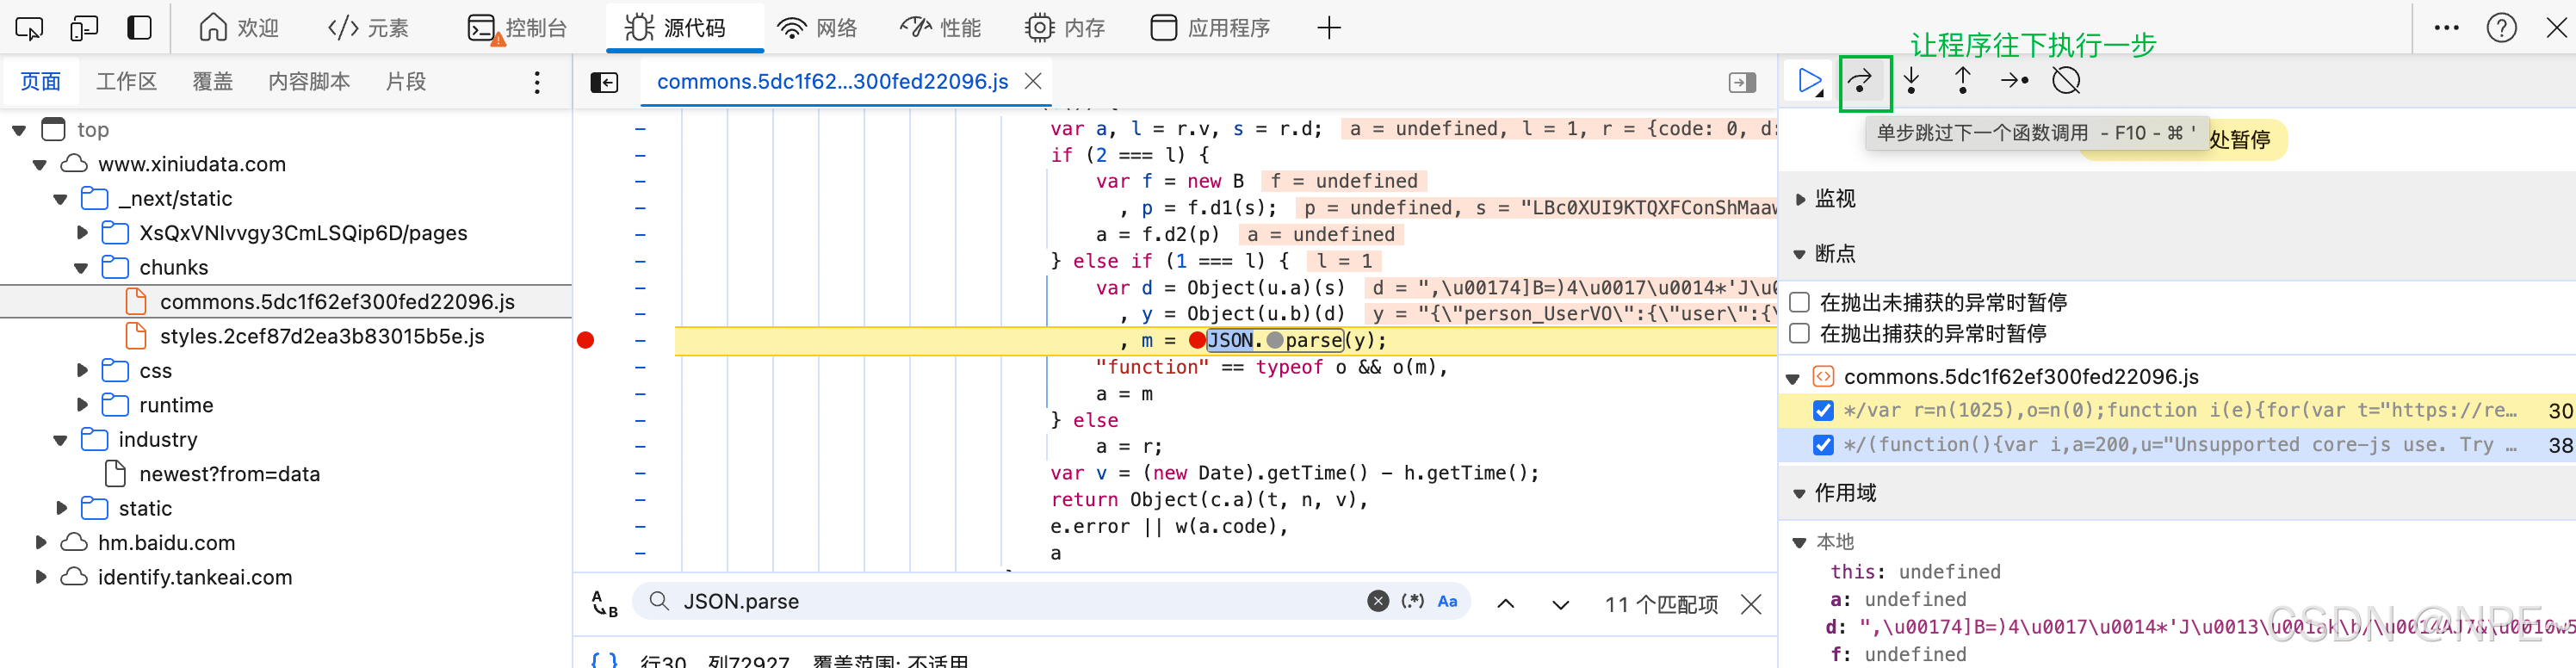Step out of current function
The image size is (2576, 668).
click(x=1962, y=81)
